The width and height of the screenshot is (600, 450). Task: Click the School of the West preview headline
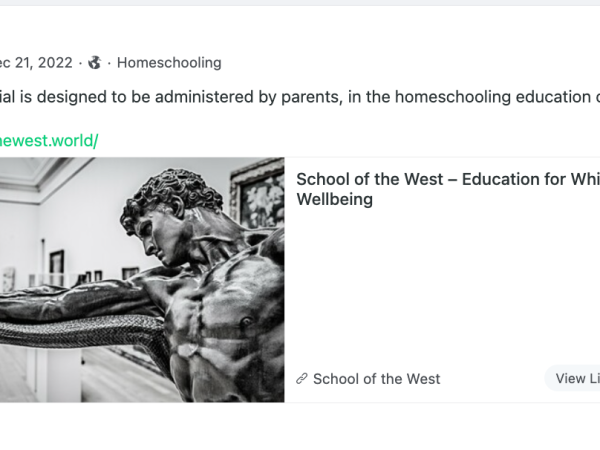[448, 189]
